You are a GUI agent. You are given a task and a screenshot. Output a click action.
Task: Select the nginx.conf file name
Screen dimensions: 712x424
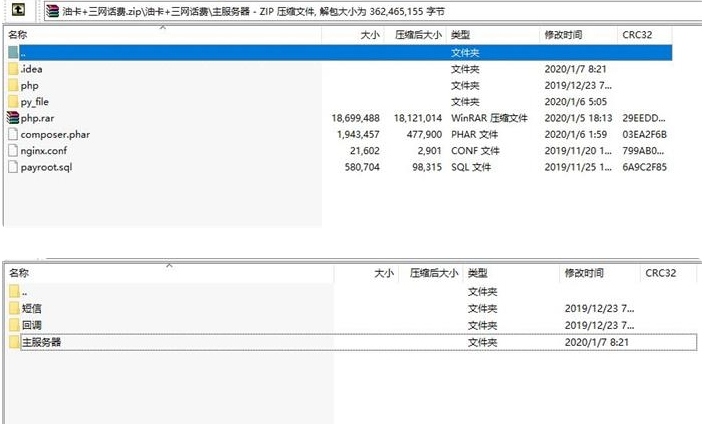click(x=44, y=151)
